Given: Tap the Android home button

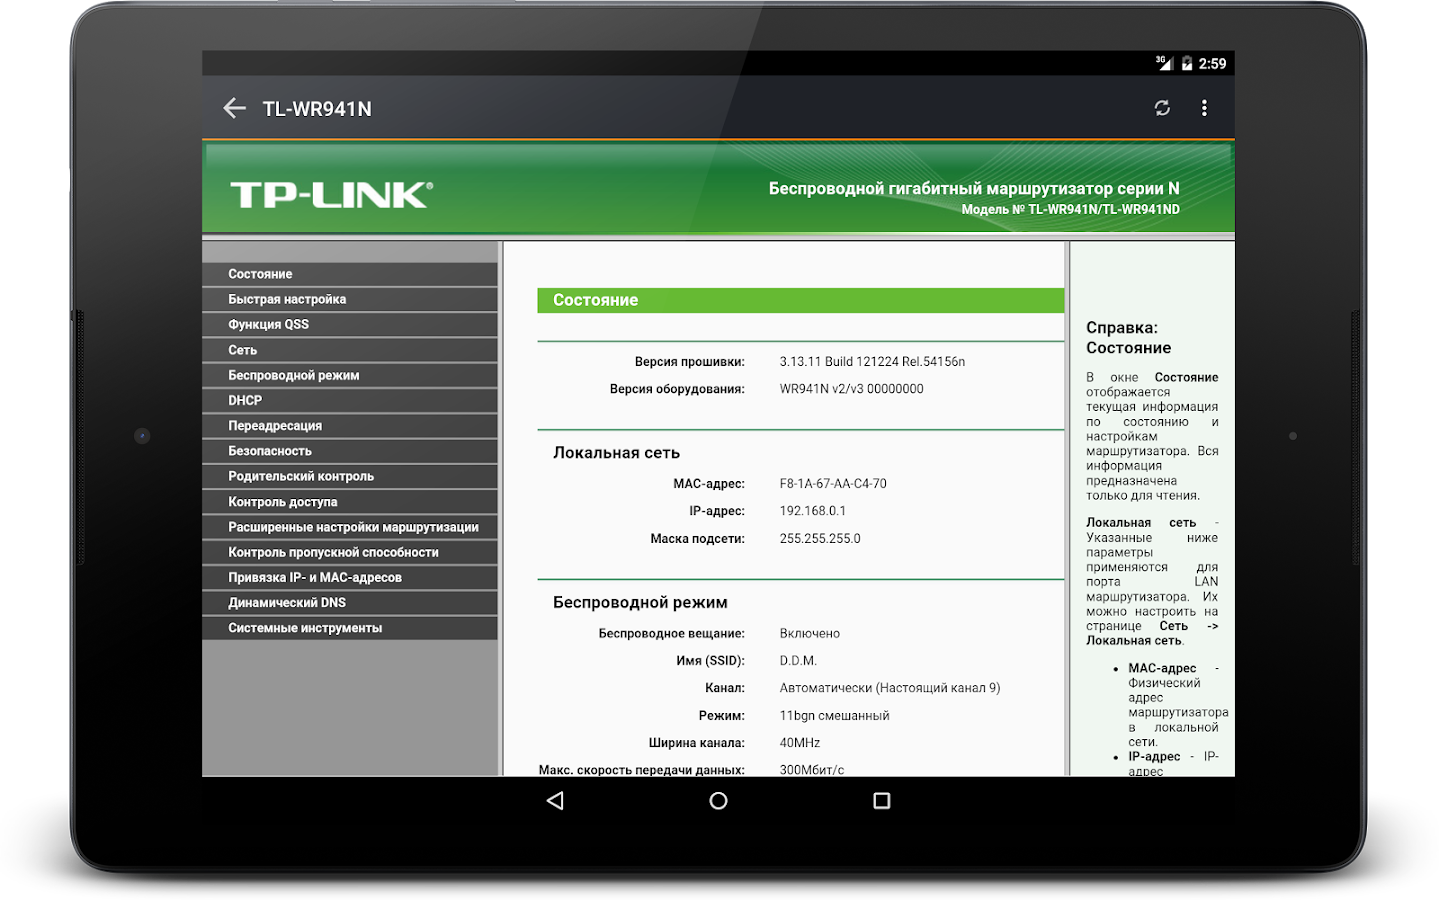Looking at the screenshot, I should (718, 800).
